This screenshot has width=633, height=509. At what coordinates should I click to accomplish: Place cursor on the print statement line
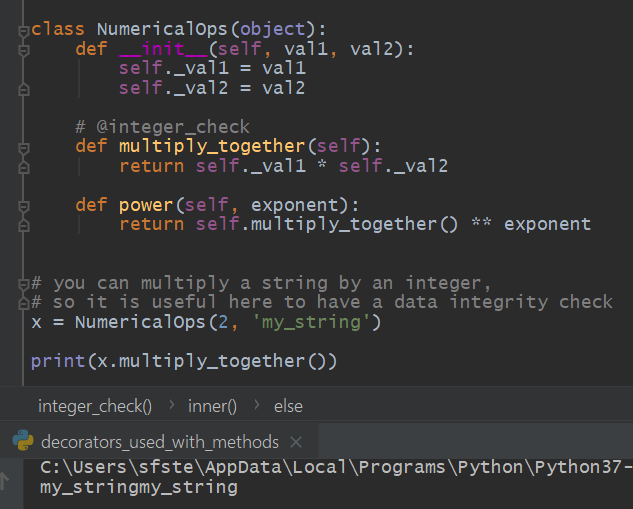pyautogui.click(x=184, y=360)
